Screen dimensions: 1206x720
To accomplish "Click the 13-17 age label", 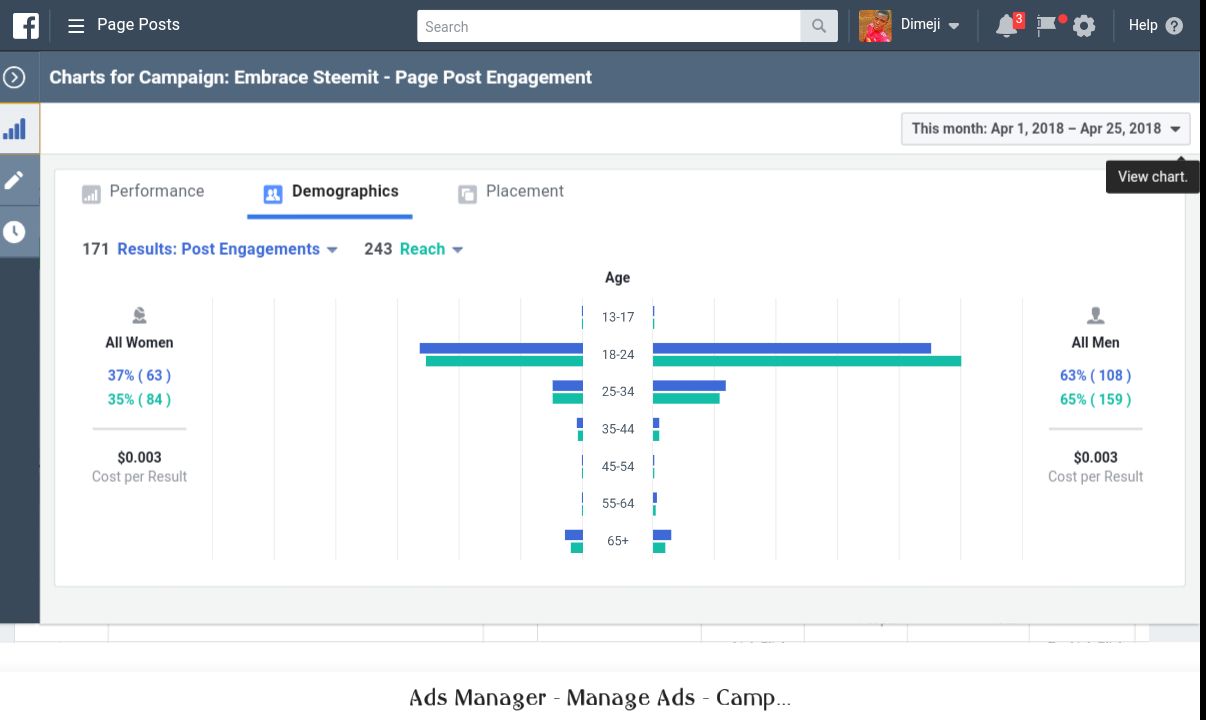I will click(618, 317).
